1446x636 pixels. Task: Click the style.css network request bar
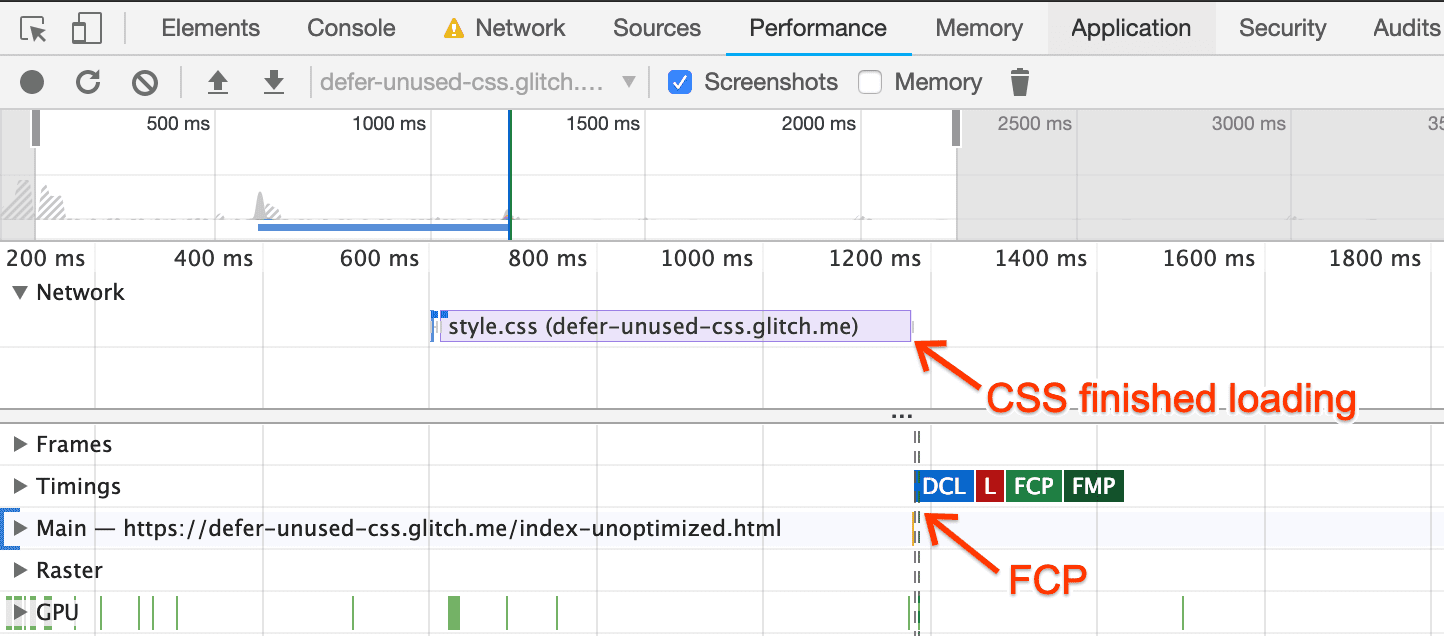(x=670, y=325)
